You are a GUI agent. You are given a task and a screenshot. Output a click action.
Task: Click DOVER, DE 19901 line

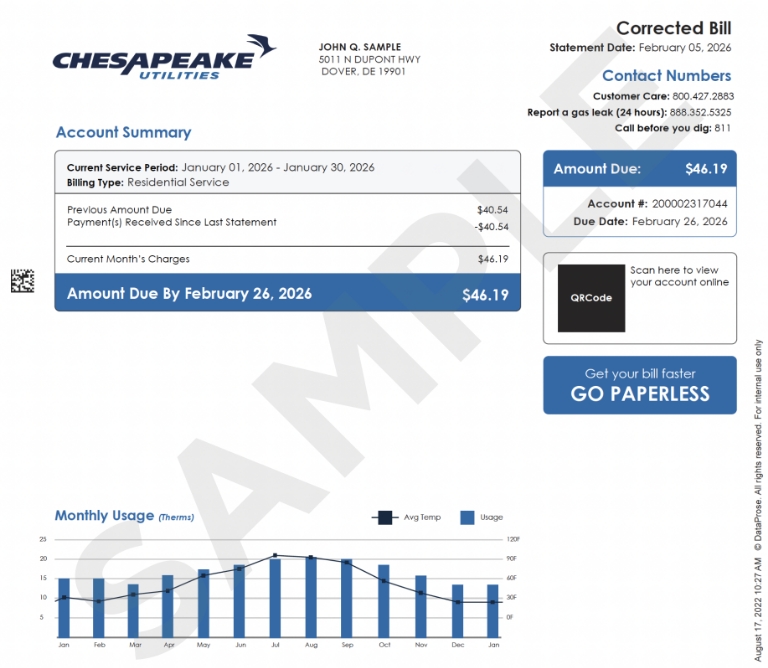(x=363, y=72)
